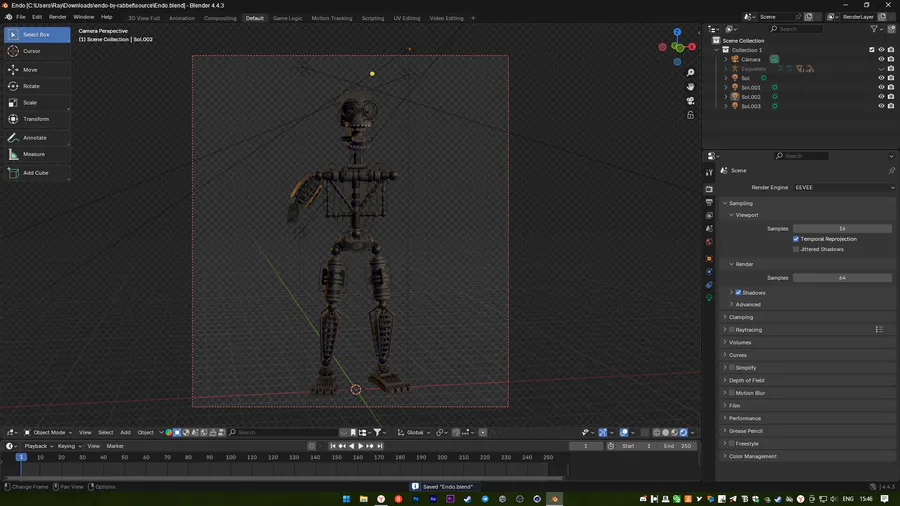Click timeline horizontal scrollbar
Screen dimensions: 900x506
coord(284,477)
